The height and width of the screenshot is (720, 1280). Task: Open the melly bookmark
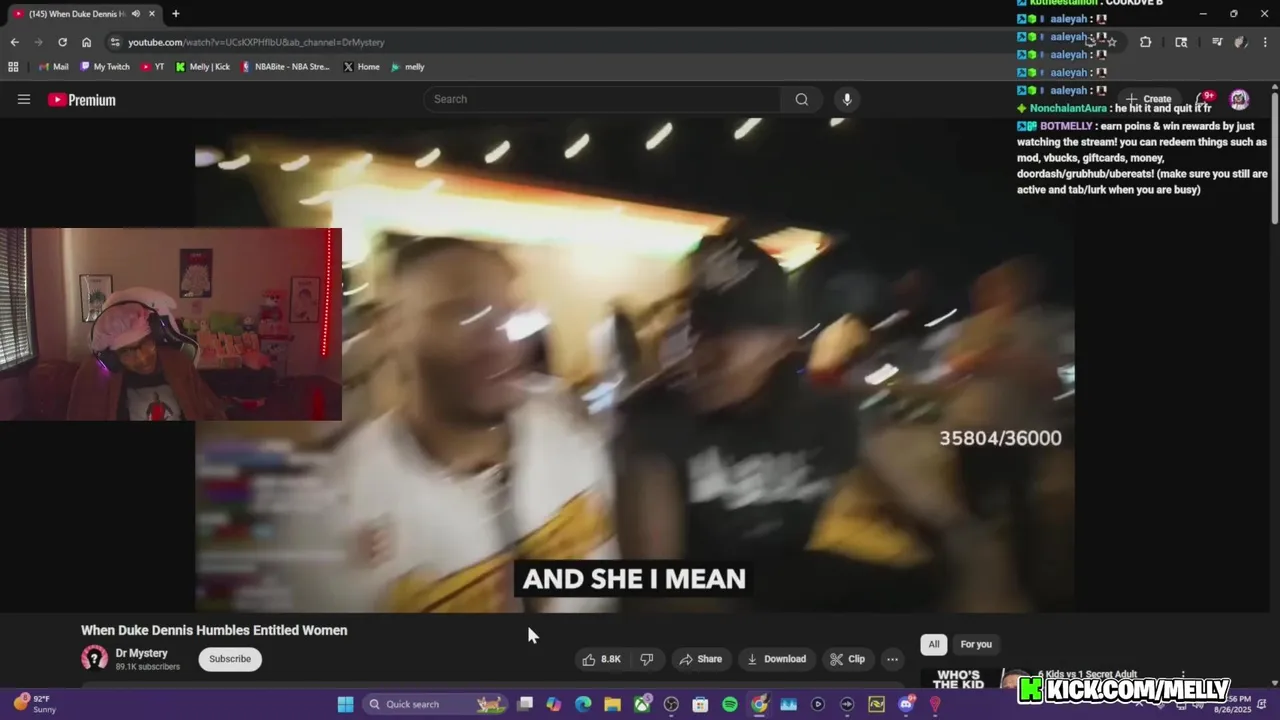pos(408,67)
